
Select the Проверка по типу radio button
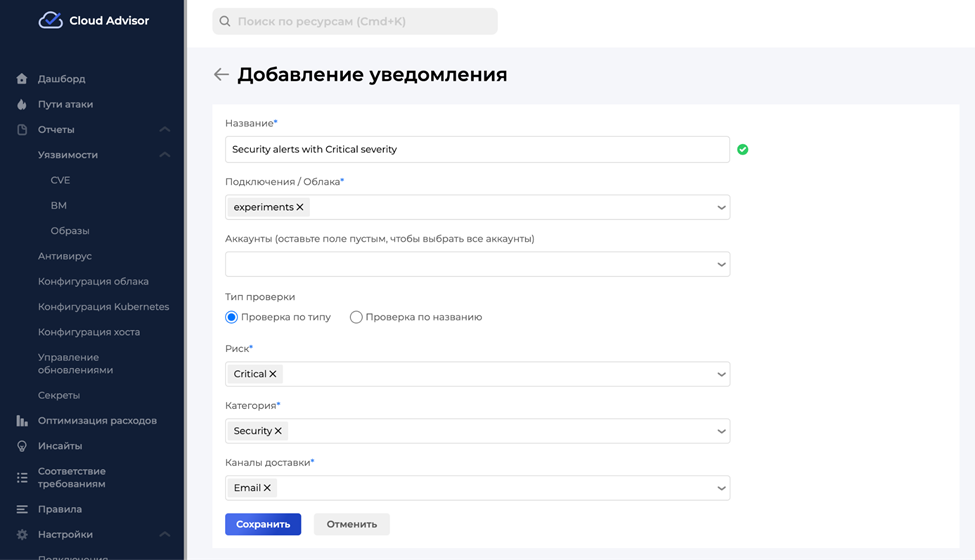[x=232, y=317]
